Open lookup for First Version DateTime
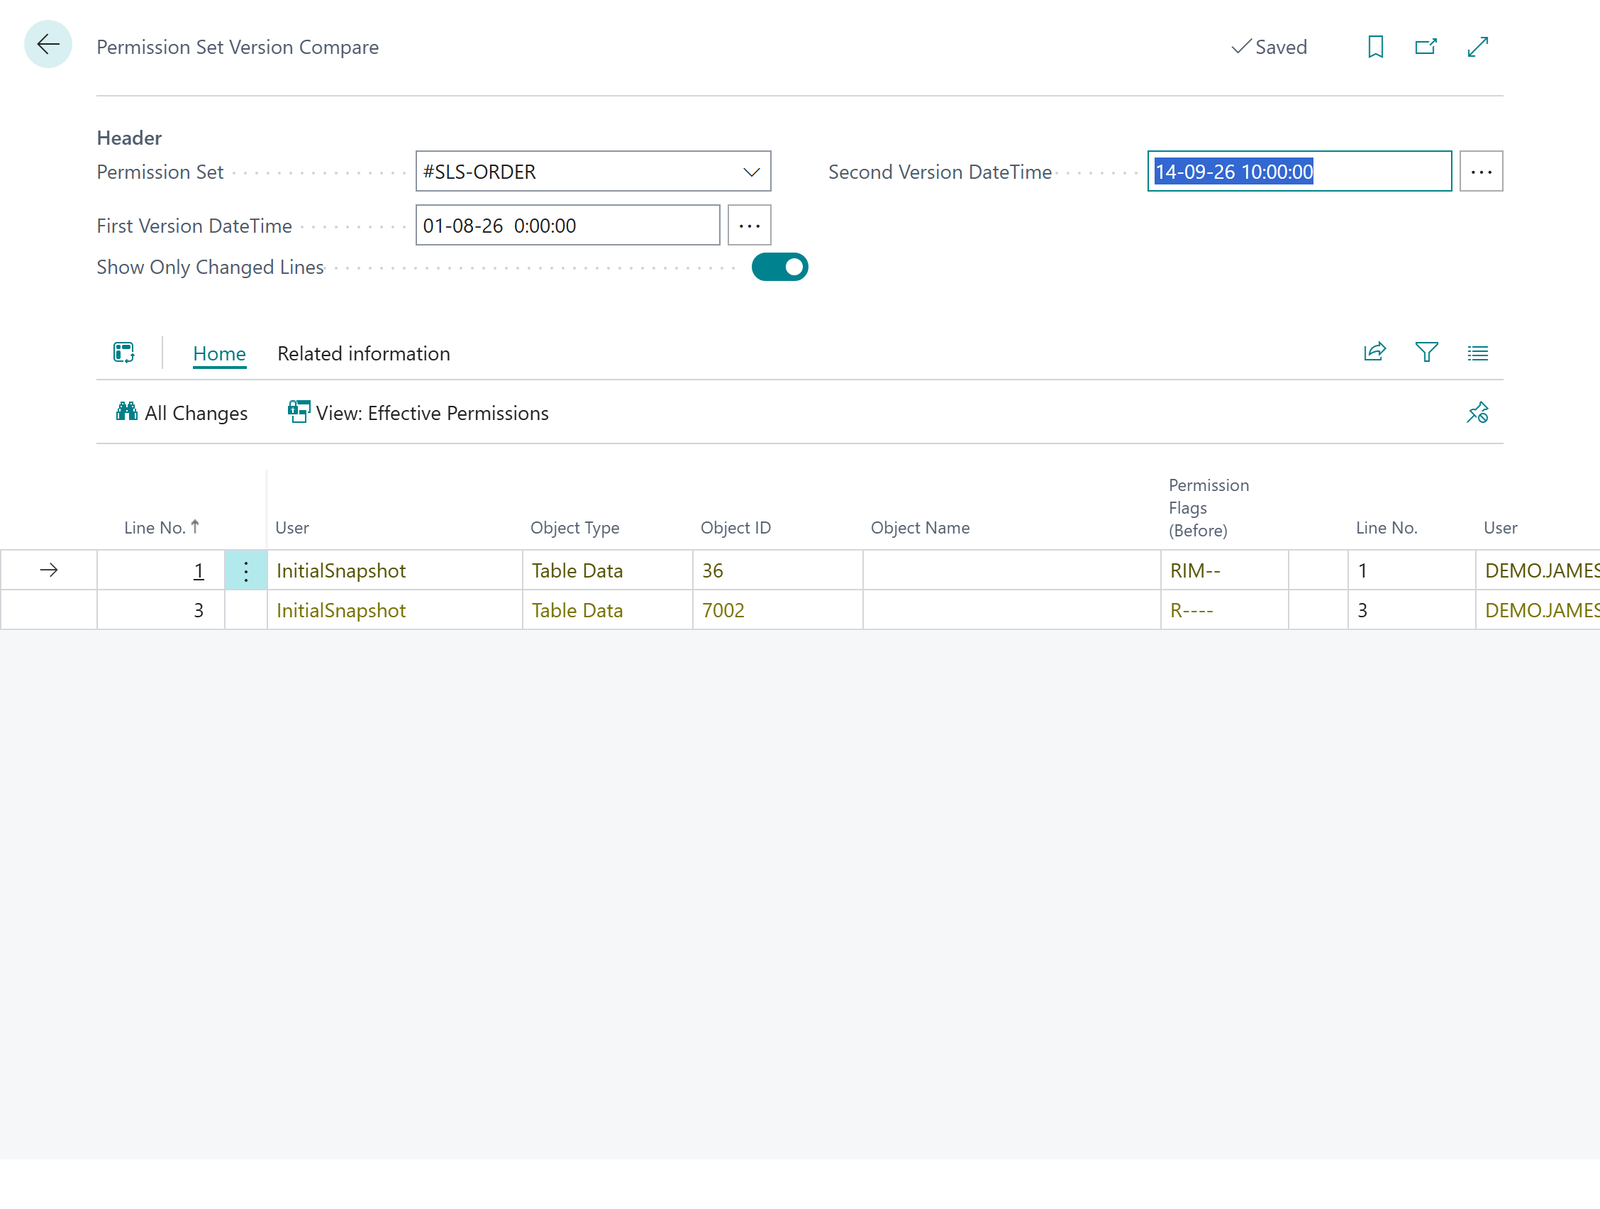The image size is (1600, 1209). click(x=749, y=225)
